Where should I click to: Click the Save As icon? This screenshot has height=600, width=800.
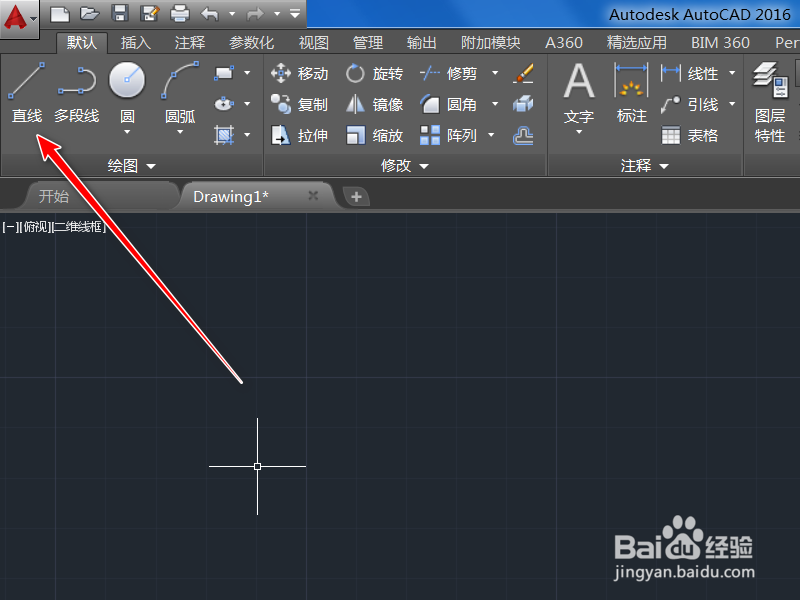click(149, 14)
